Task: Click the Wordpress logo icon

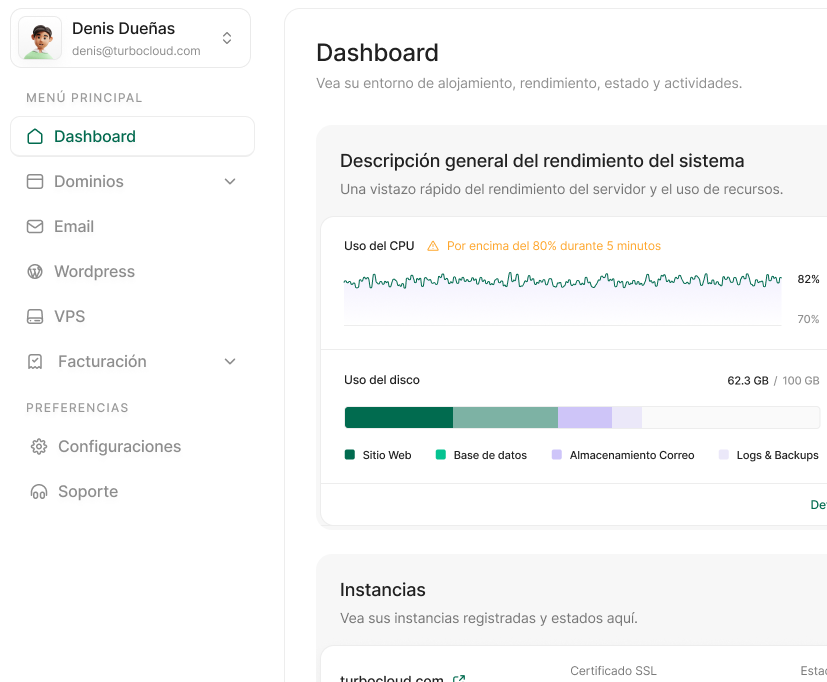Action: pos(35,272)
